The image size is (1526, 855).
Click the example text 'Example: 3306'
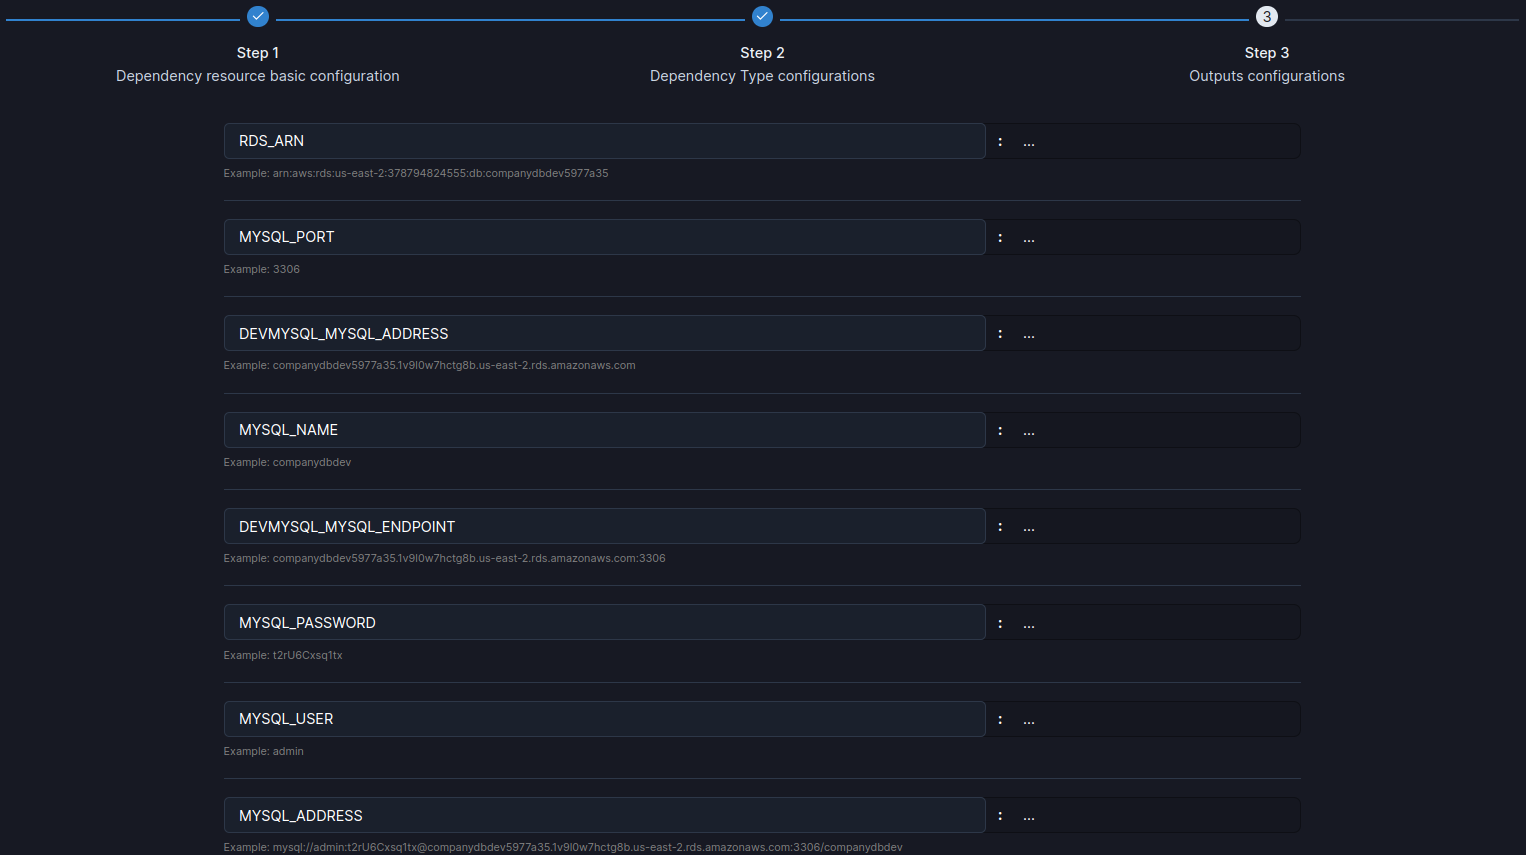pos(261,269)
